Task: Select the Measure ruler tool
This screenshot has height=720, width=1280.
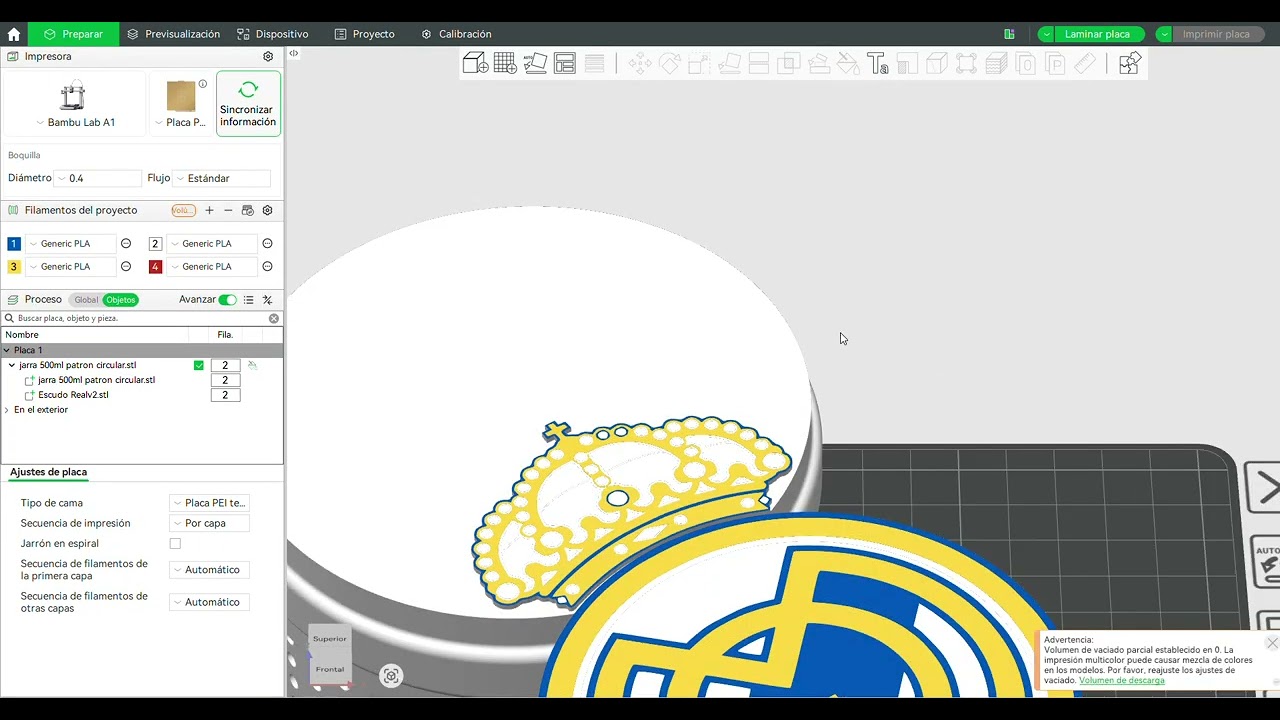Action: click(1085, 64)
